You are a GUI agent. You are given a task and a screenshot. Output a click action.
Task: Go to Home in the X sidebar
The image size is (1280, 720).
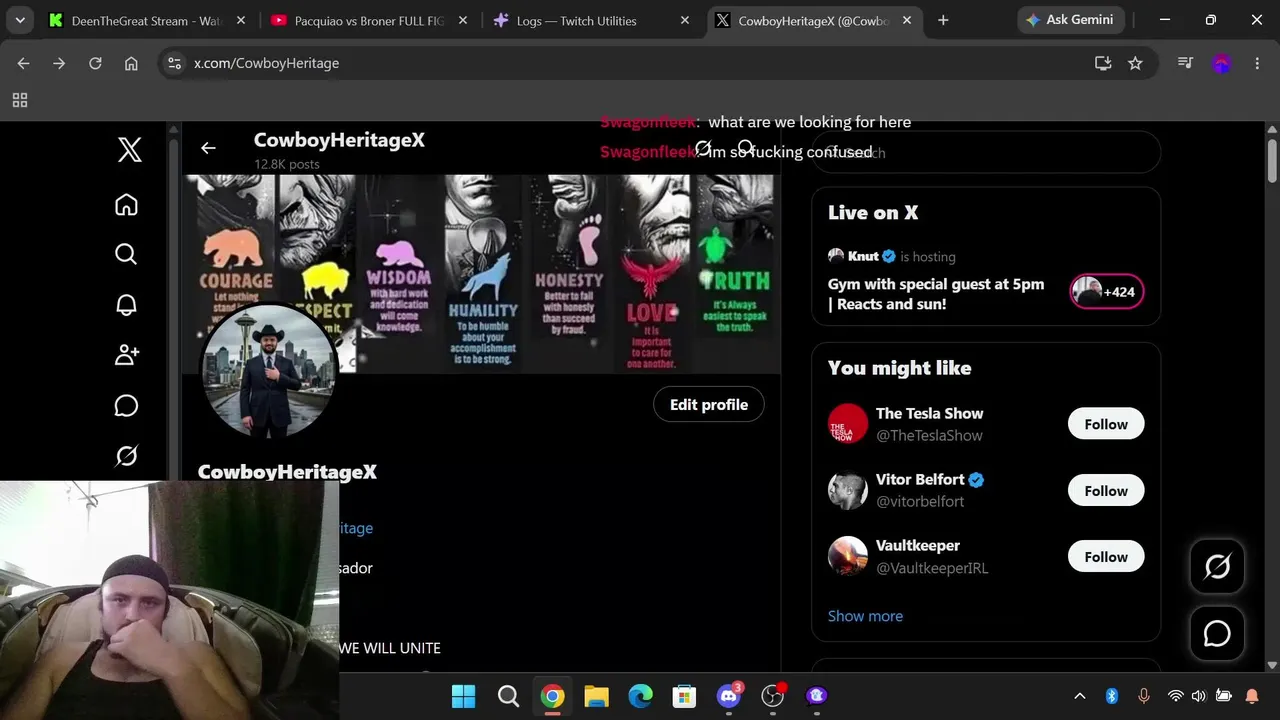126,205
